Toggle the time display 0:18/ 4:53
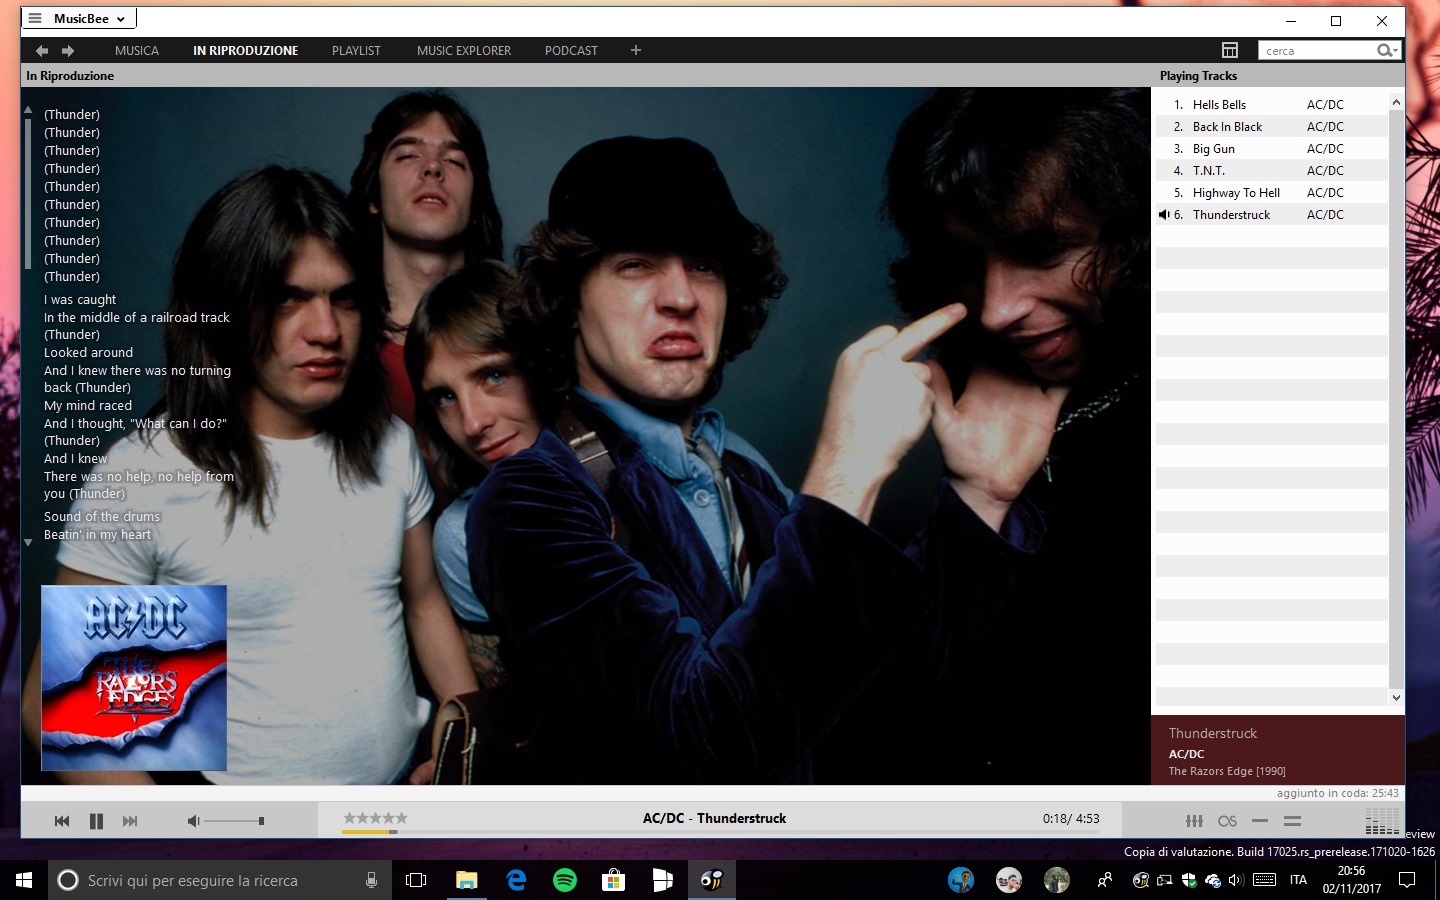The height and width of the screenshot is (900, 1440). tap(1071, 818)
